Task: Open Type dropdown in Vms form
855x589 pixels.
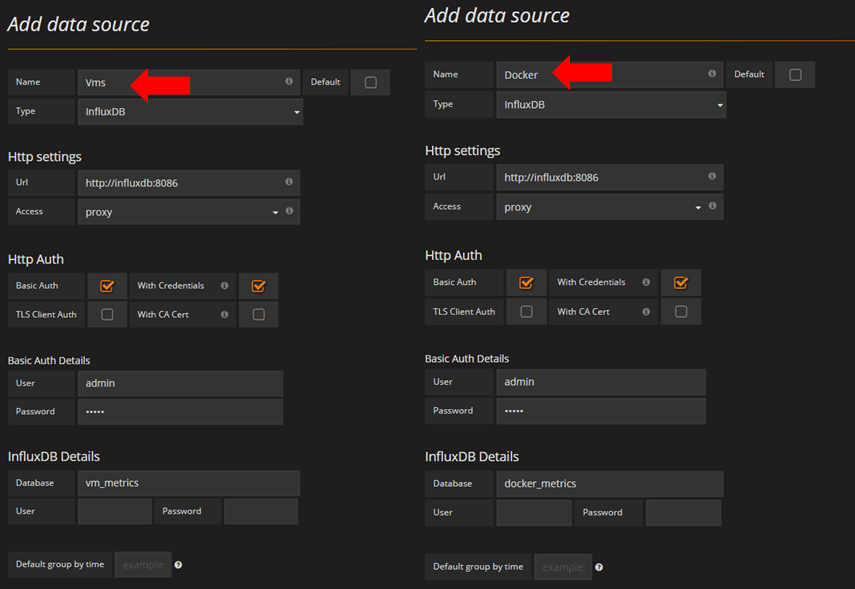Action: point(190,112)
